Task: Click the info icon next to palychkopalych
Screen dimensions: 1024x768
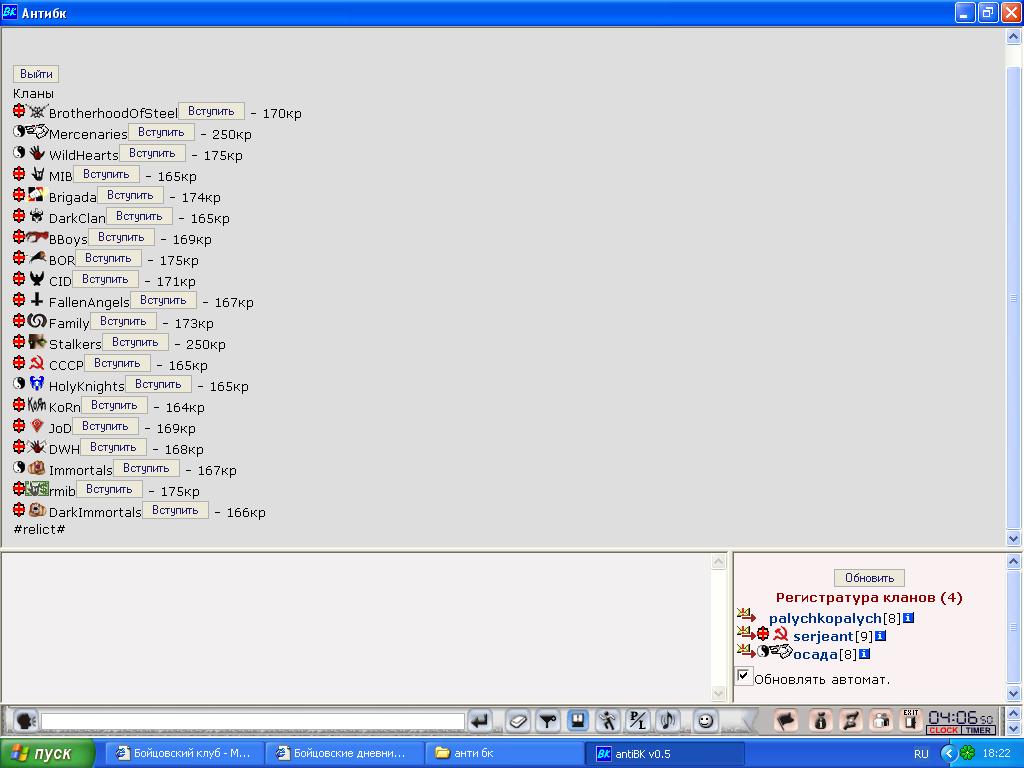Action: (908, 618)
